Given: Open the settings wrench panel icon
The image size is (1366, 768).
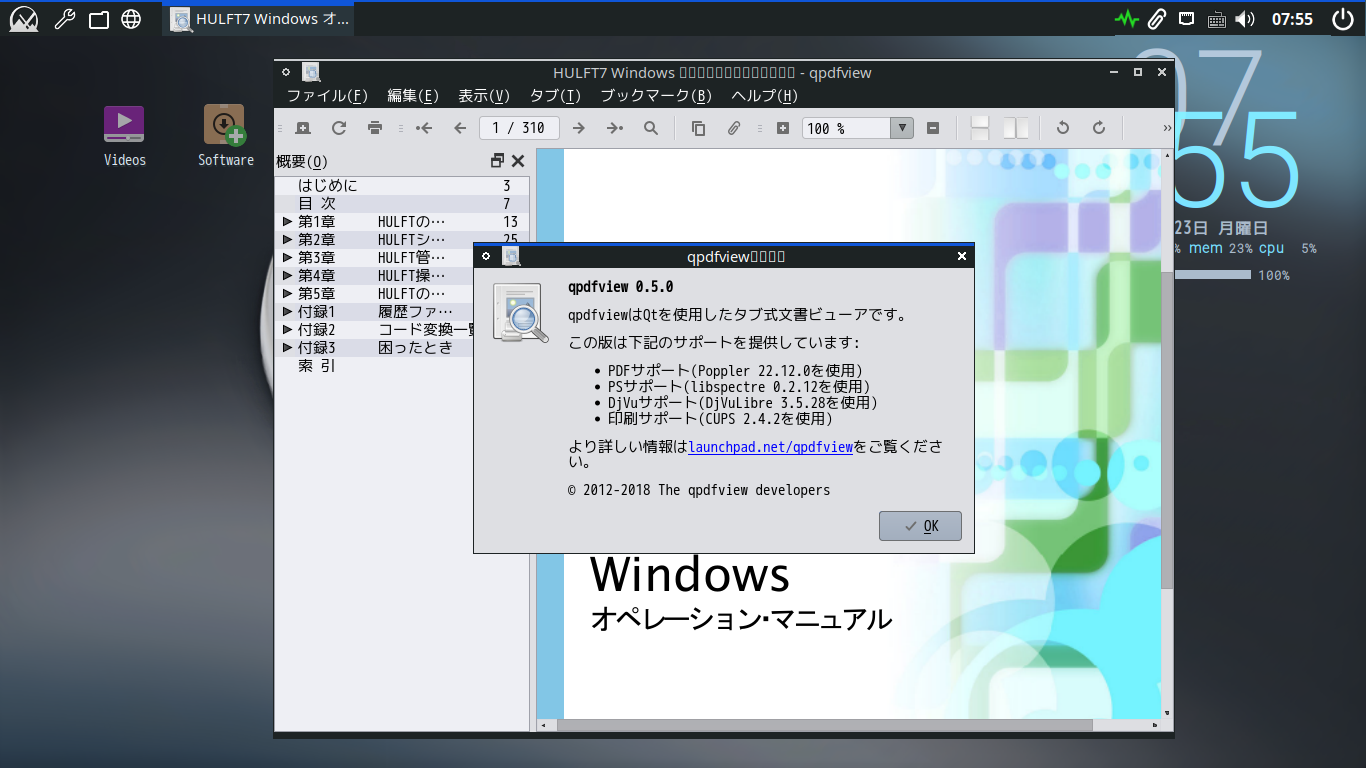Looking at the screenshot, I should click(65, 19).
